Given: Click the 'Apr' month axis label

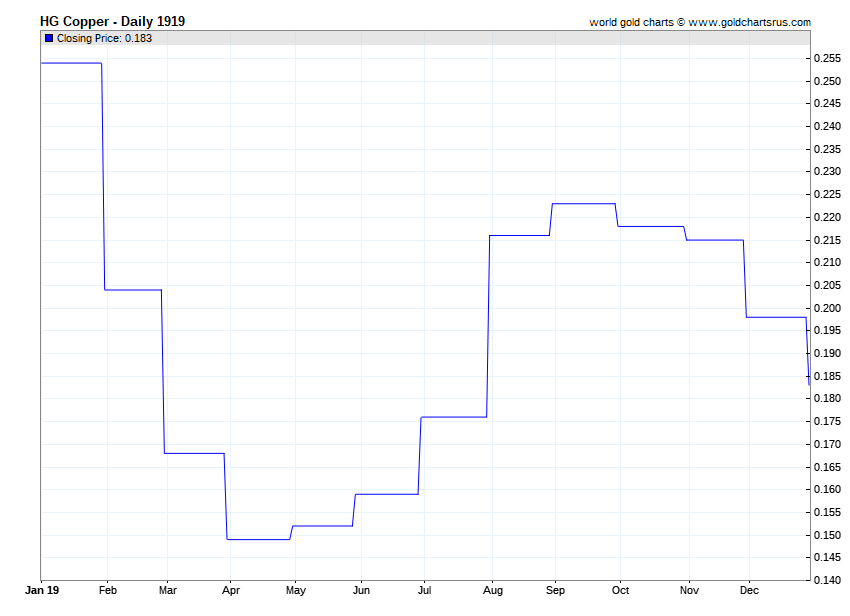Looking at the screenshot, I should [x=231, y=590].
